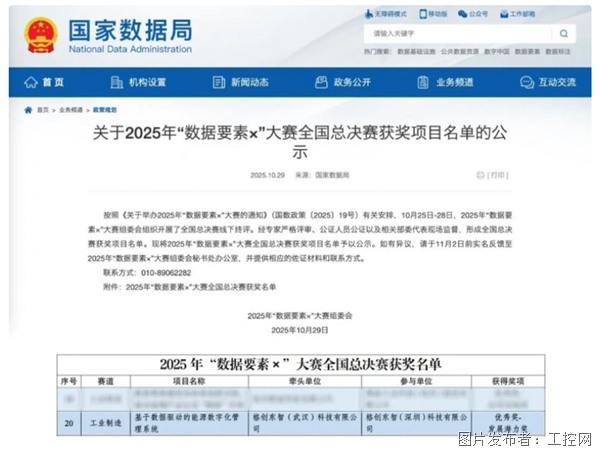Open the 机构设置 navigation menu
Viewport: 600px width, 453px height.
point(140,82)
